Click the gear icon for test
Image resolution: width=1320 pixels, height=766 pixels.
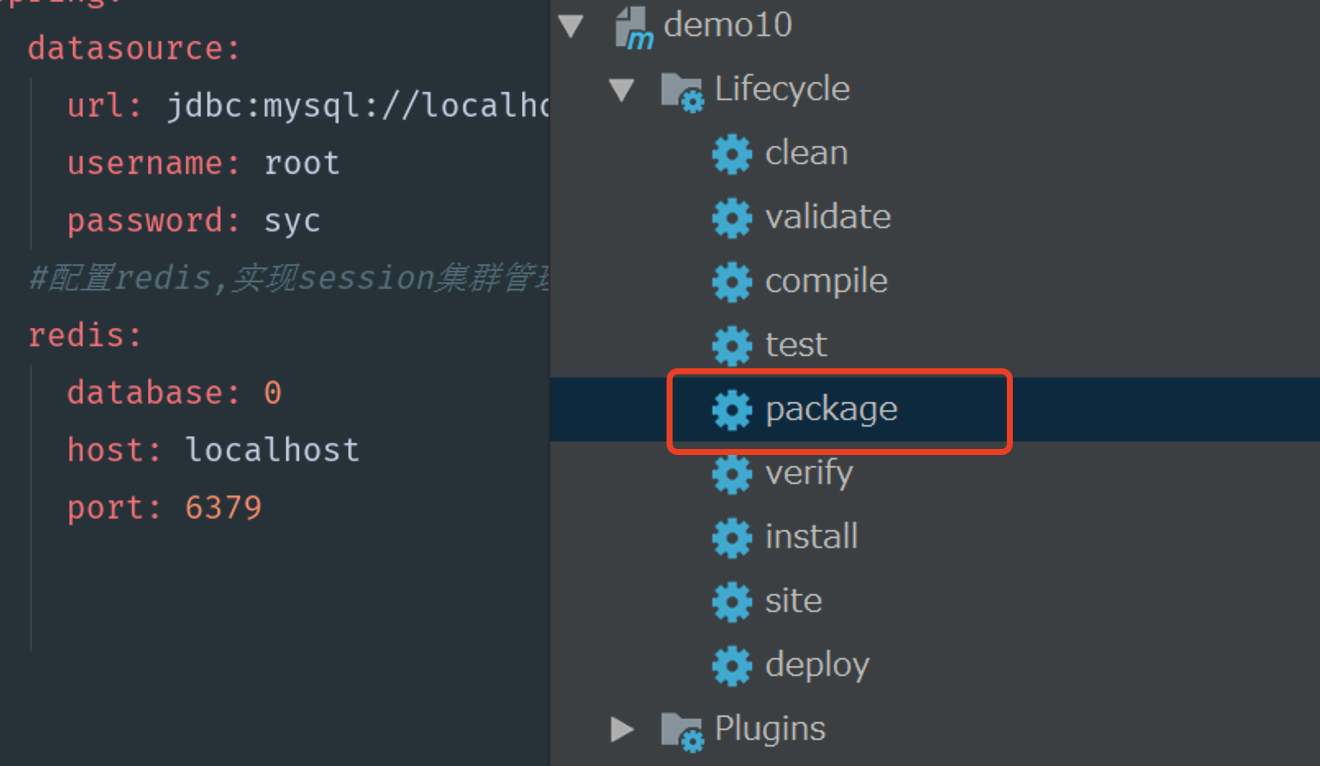coord(731,346)
